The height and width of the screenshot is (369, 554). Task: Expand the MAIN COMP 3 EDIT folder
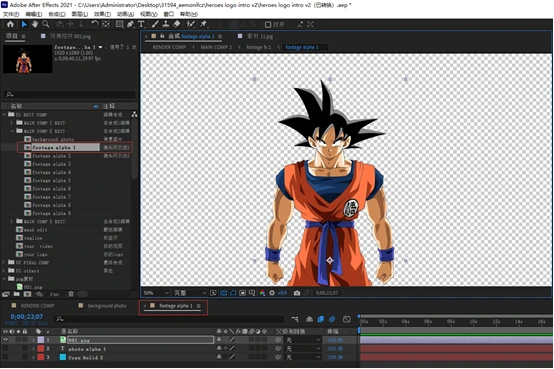click(x=12, y=221)
